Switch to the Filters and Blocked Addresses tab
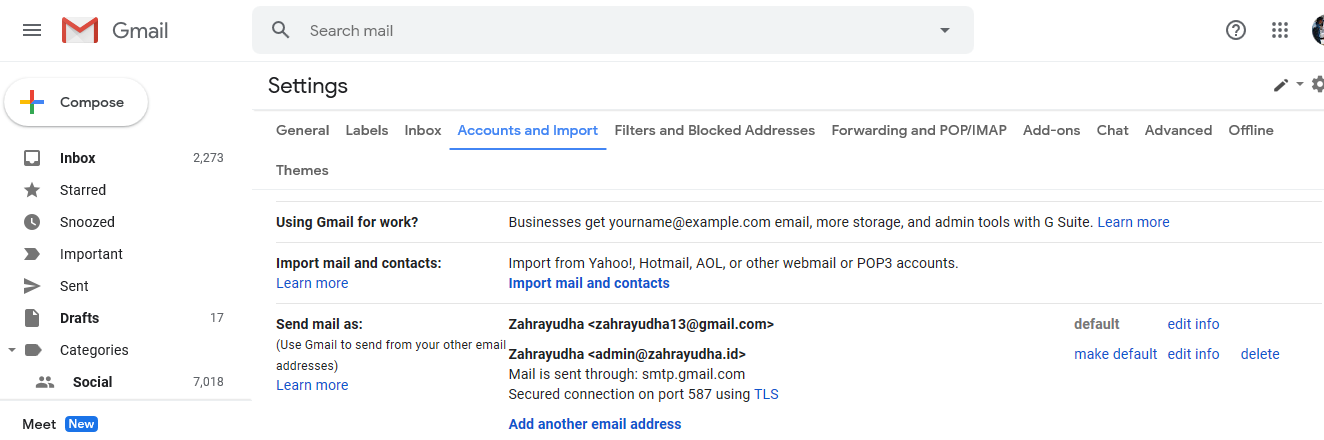Image resolution: width=1324 pixels, height=440 pixels. [715, 130]
